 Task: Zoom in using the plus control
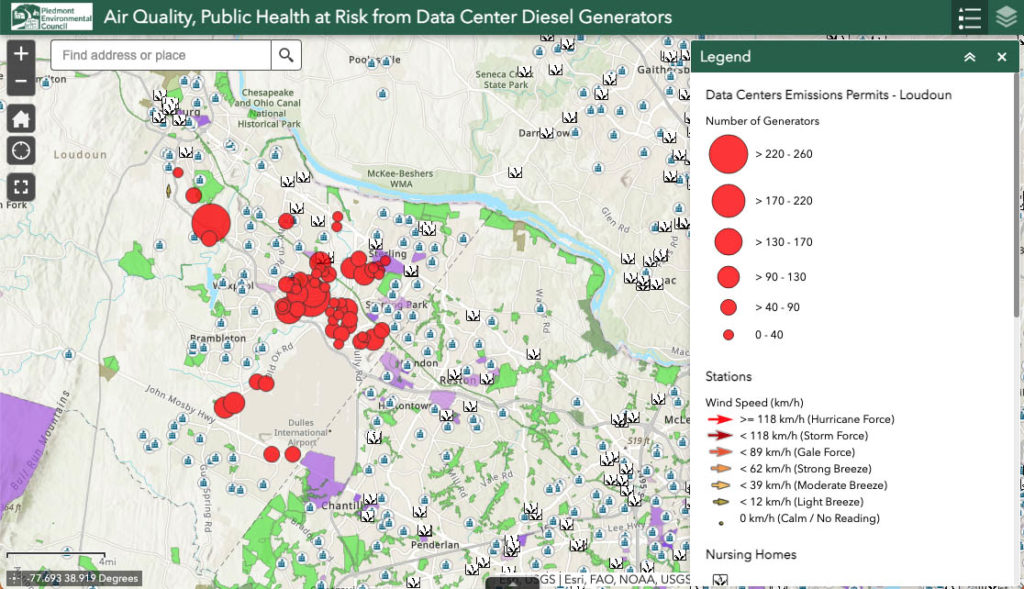point(20,52)
